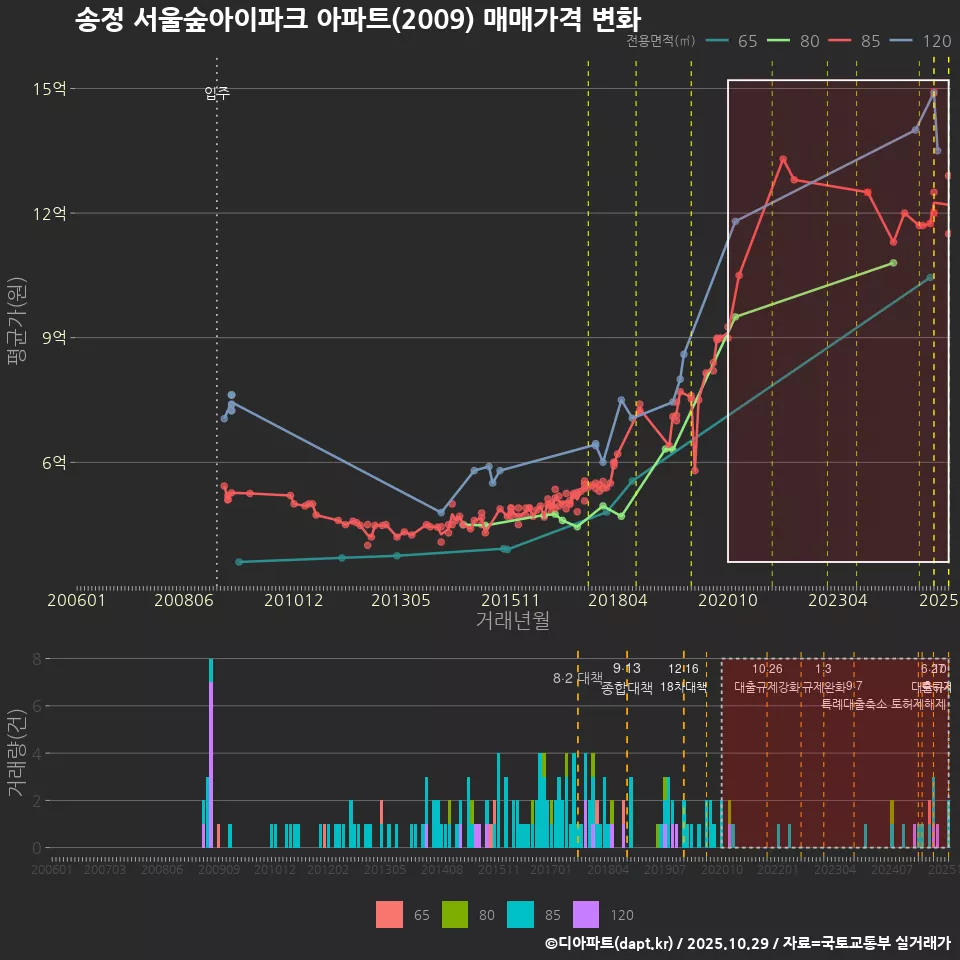
Task: Select the coral 65 swatch in bottom legend
Action: coord(390,913)
